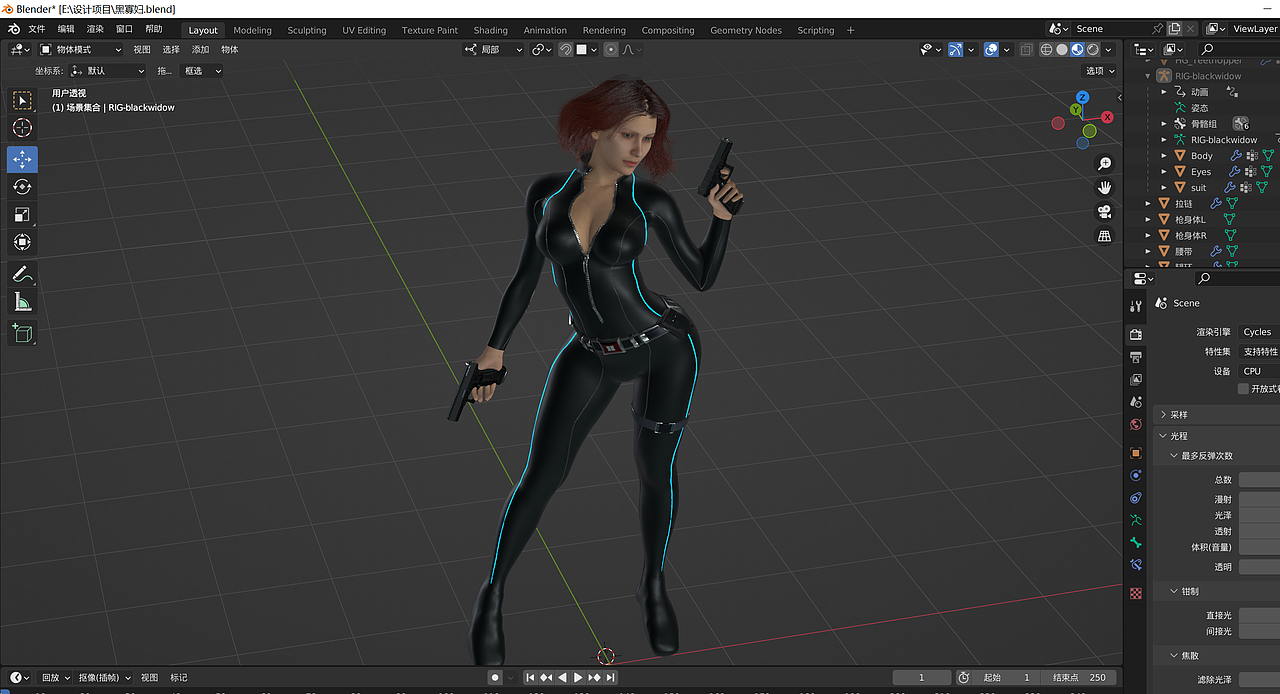The image size is (1280, 694).
Task: Open the 选项 options dropdown
Action: coord(1100,71)
